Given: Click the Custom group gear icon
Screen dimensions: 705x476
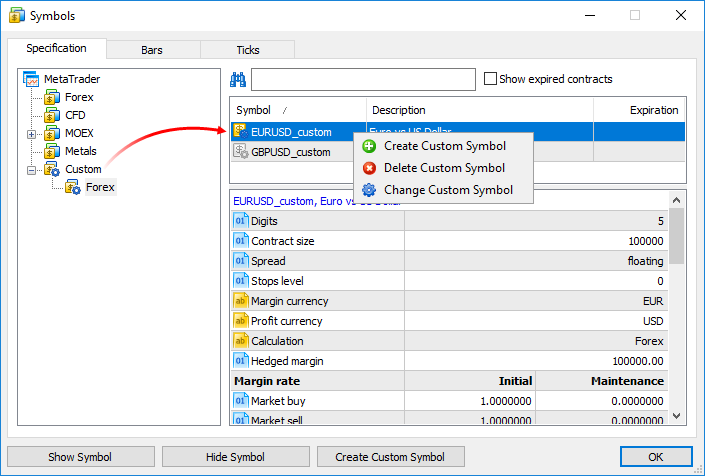Looking at the screenshot, I should [x=52, y=169].
